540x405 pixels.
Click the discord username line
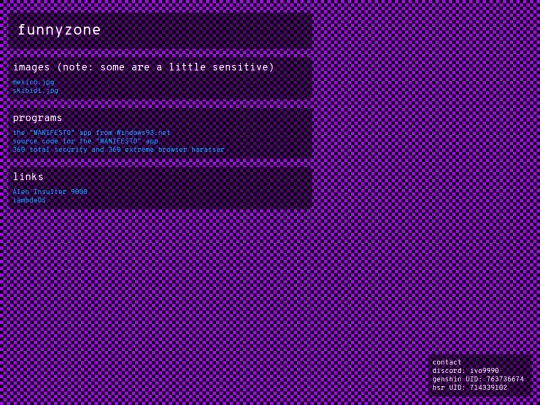coord(465,371)
